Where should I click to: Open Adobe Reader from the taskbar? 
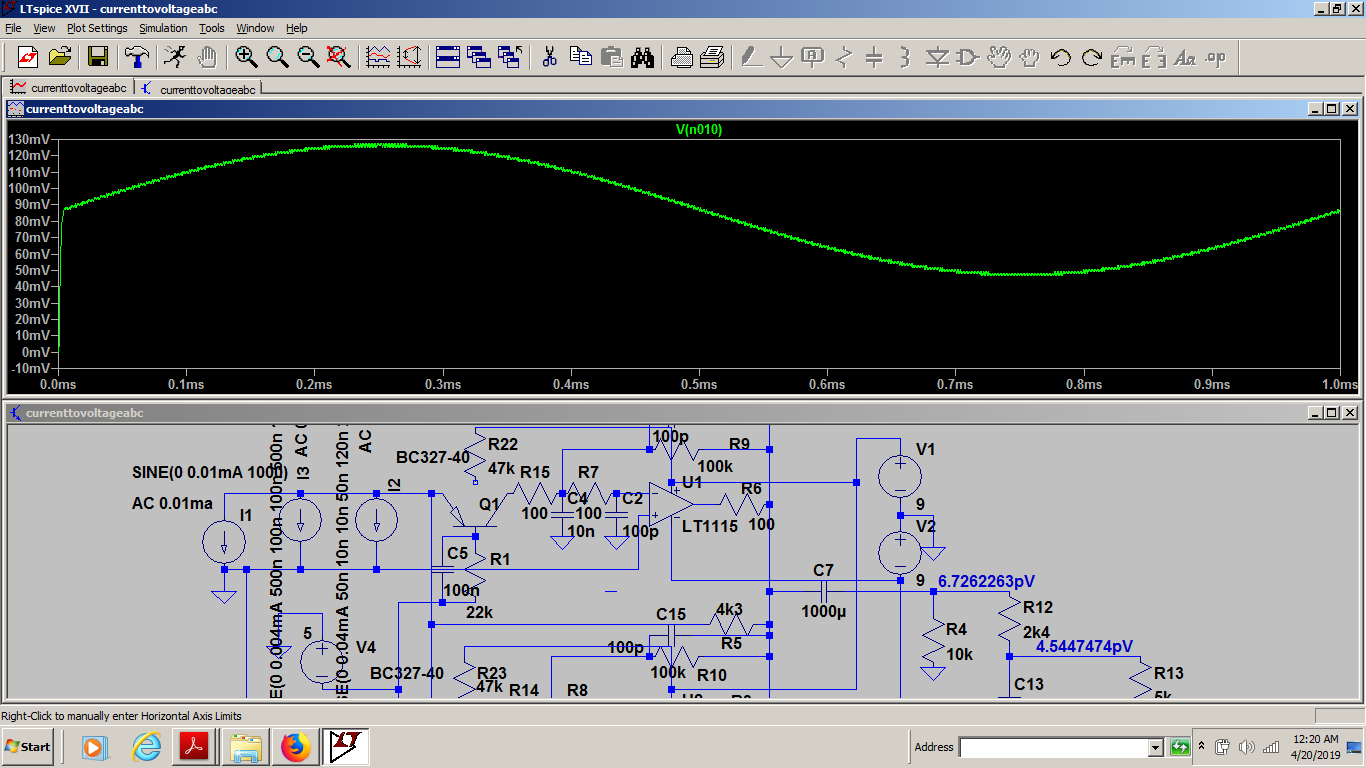tap(192, 746)
